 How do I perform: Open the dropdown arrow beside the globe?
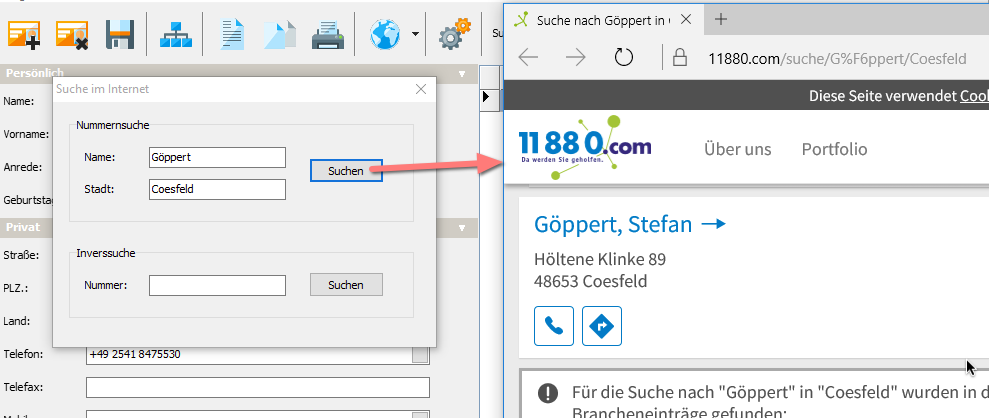[415, 34]
